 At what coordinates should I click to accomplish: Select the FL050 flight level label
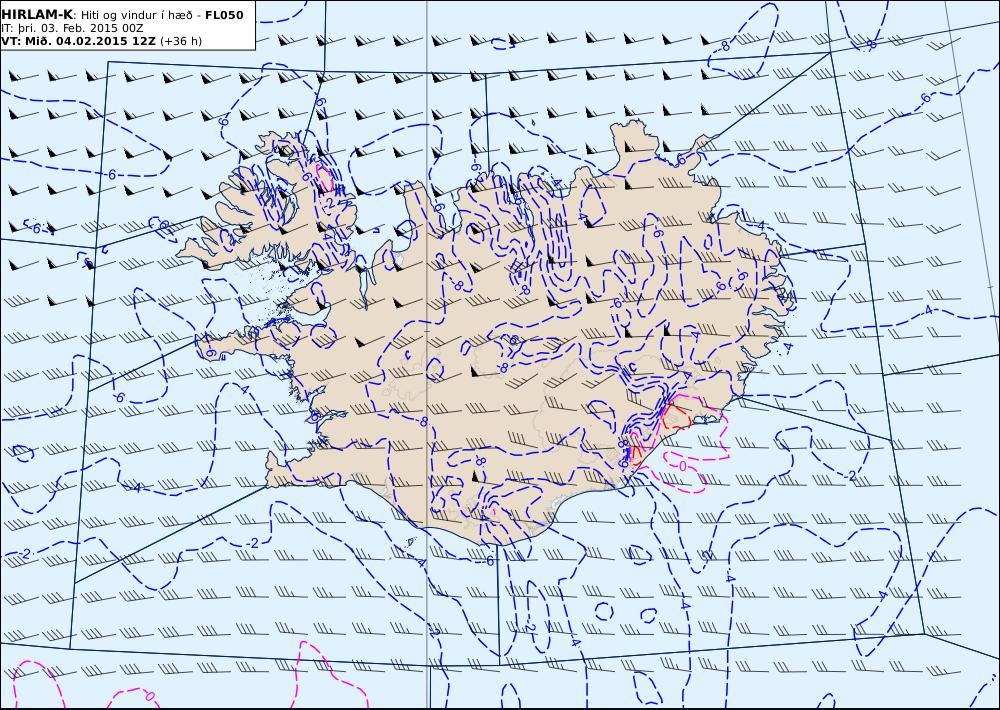[224, 15]
